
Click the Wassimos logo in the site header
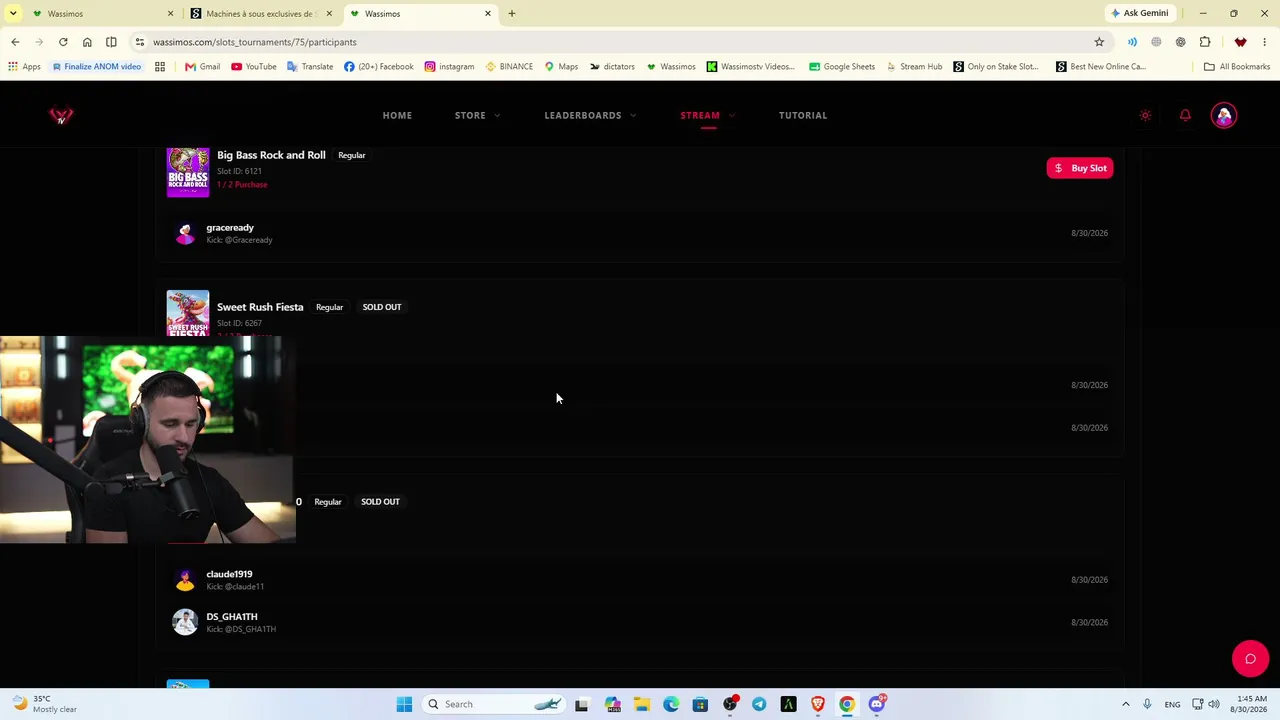(61, 116)
